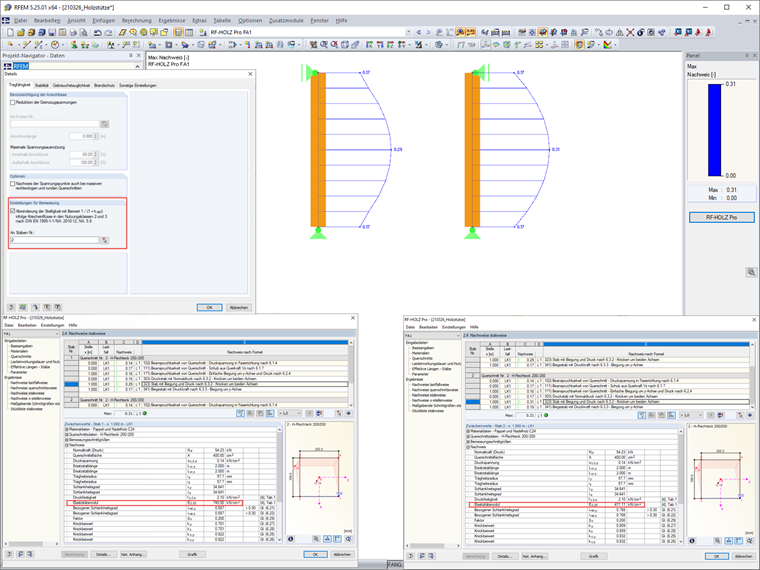Image resolution: width=760 pixels, height=570 pixels.
Task: Toggle Abminderung der Steifigkeit checkbox
Action: (x=13, y=211)
